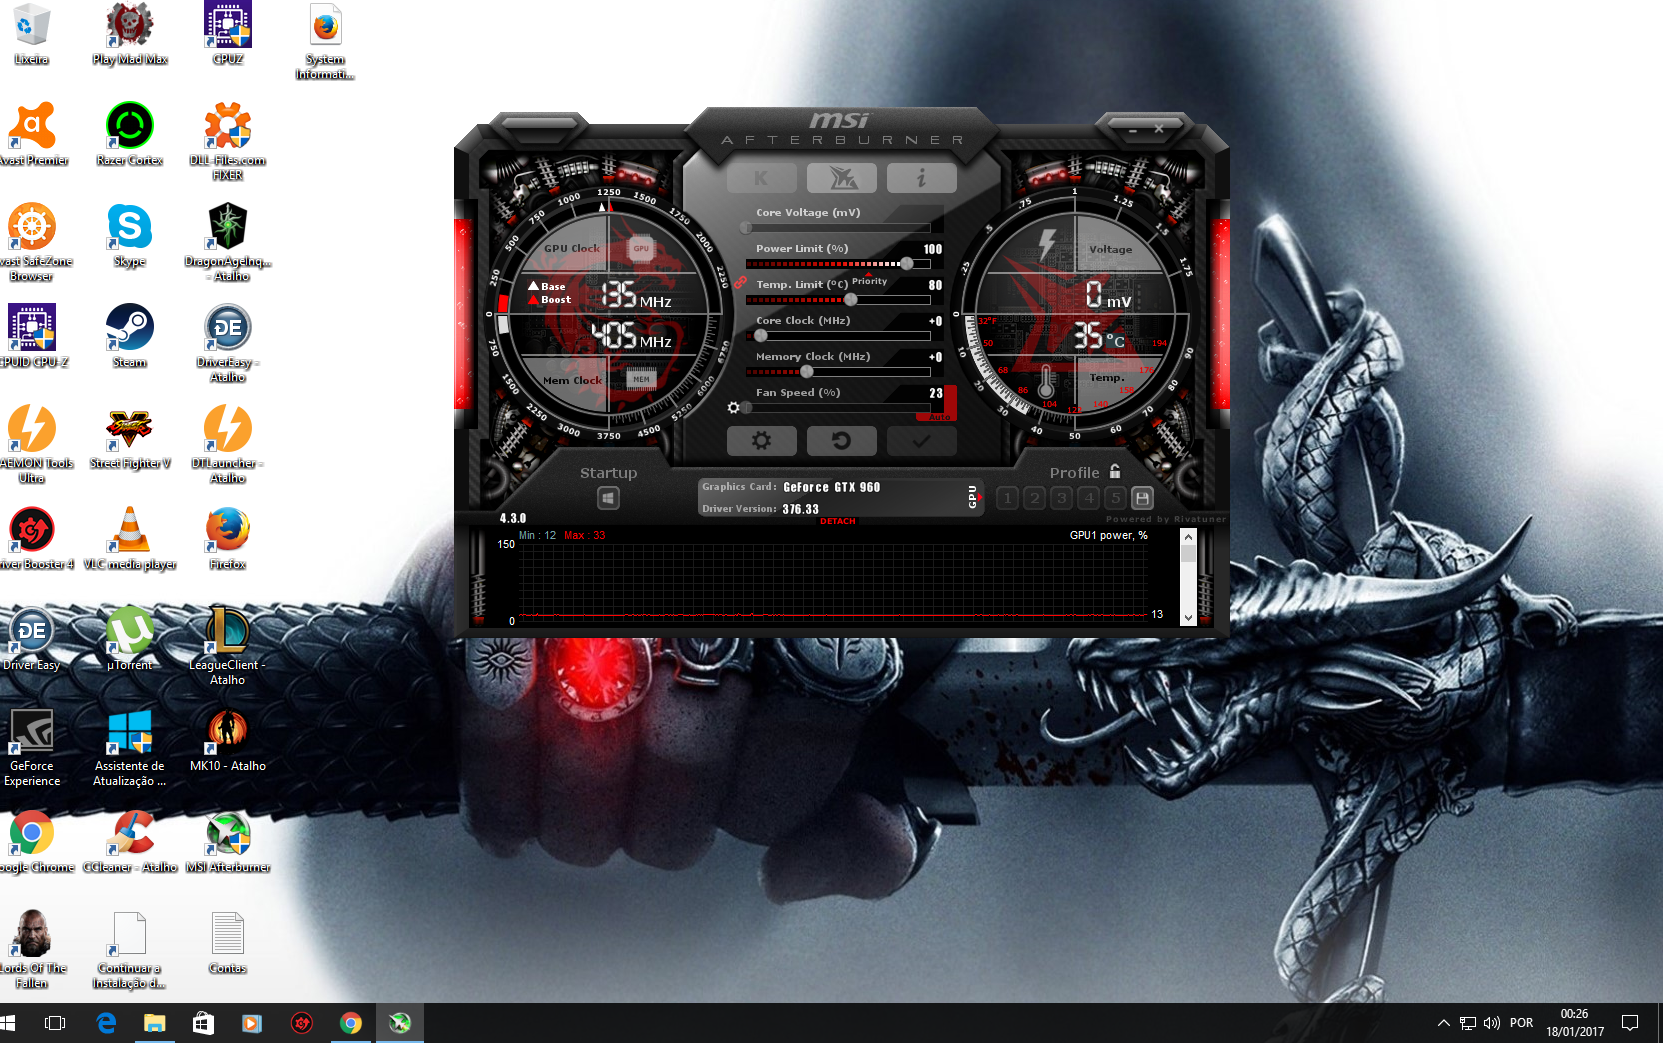The width and height of the screenshot is (1680, 1050).
Task: Minimize the MSI Afterburner window
Action: click(1133, 130)
